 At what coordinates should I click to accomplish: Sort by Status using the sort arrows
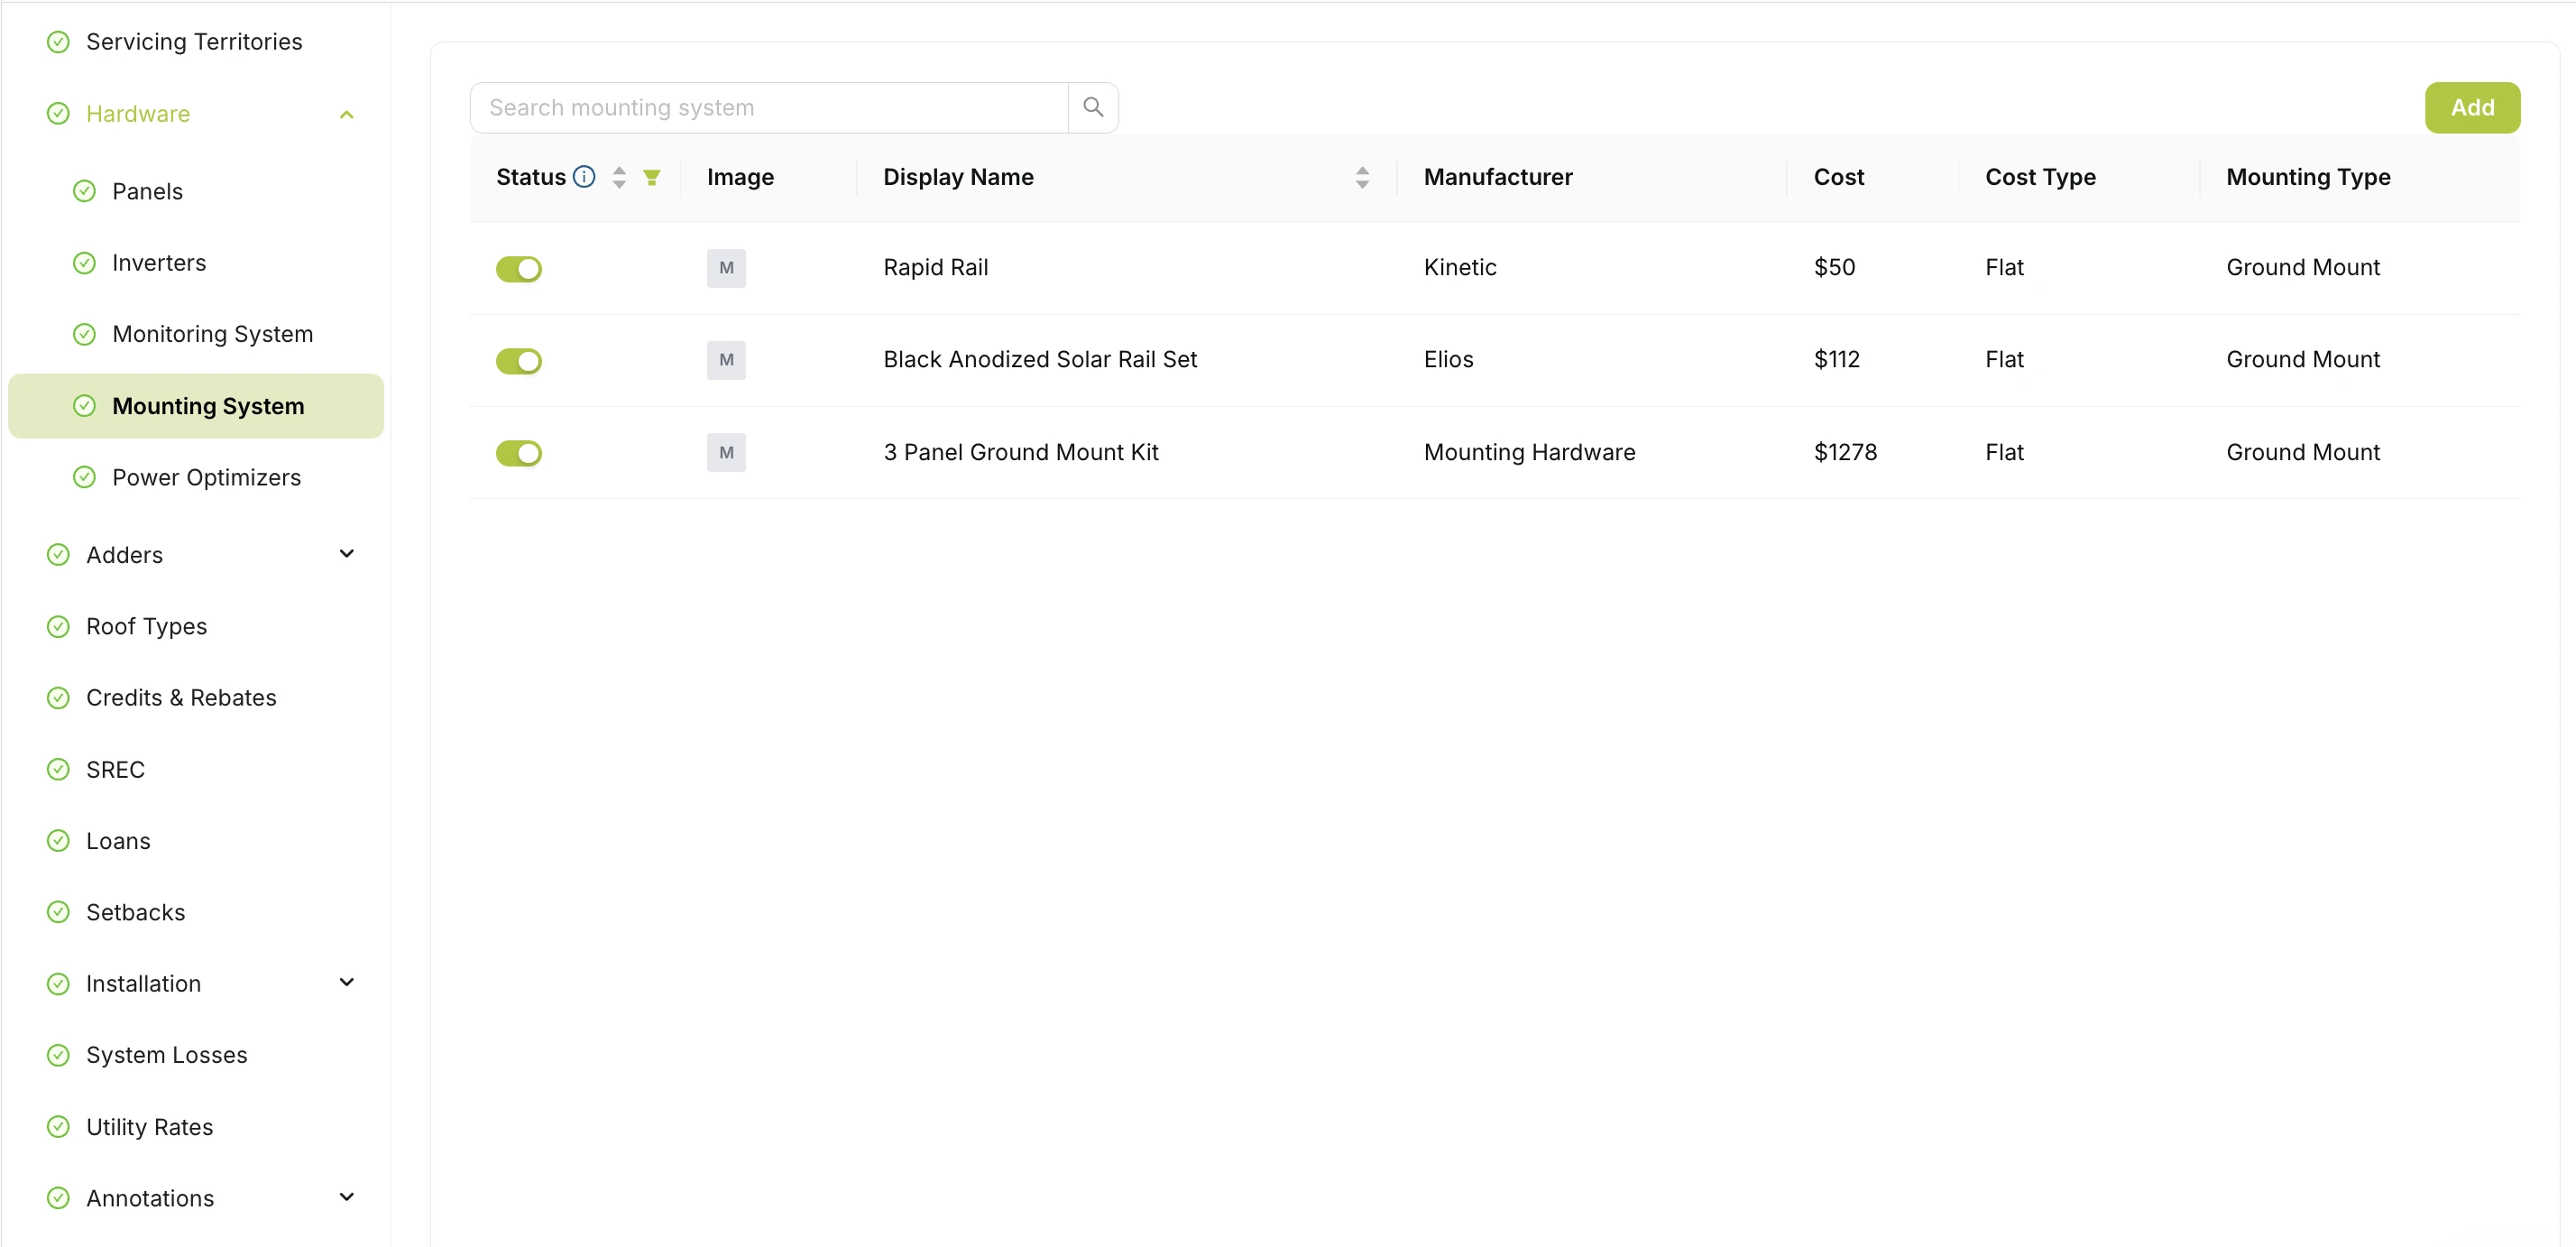pyautogui.click(x=619, y=177)
